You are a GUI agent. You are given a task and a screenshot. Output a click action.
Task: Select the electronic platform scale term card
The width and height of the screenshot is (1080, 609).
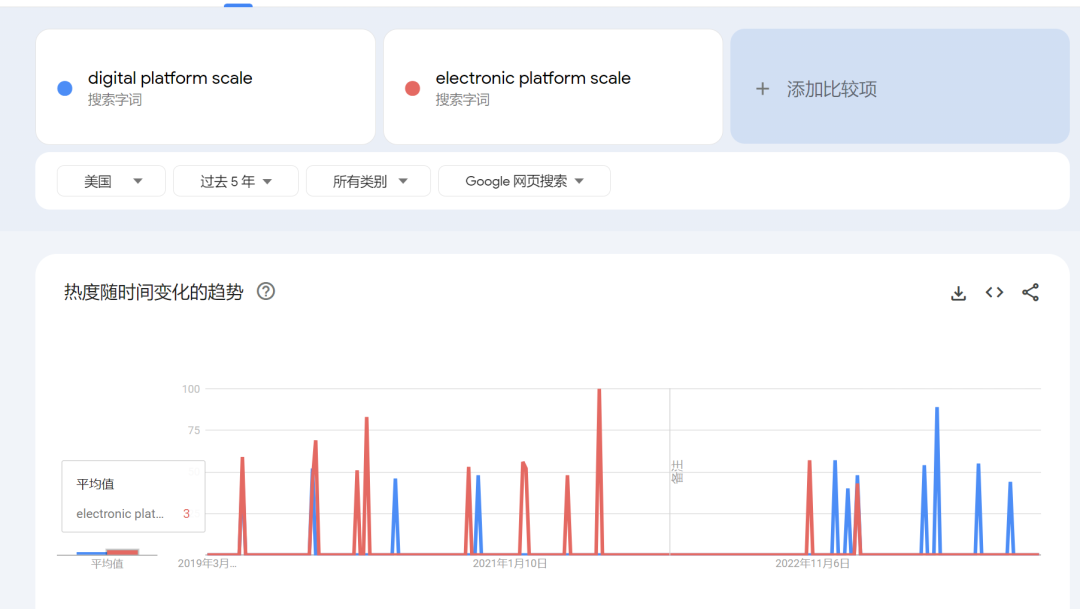[553, 87]
